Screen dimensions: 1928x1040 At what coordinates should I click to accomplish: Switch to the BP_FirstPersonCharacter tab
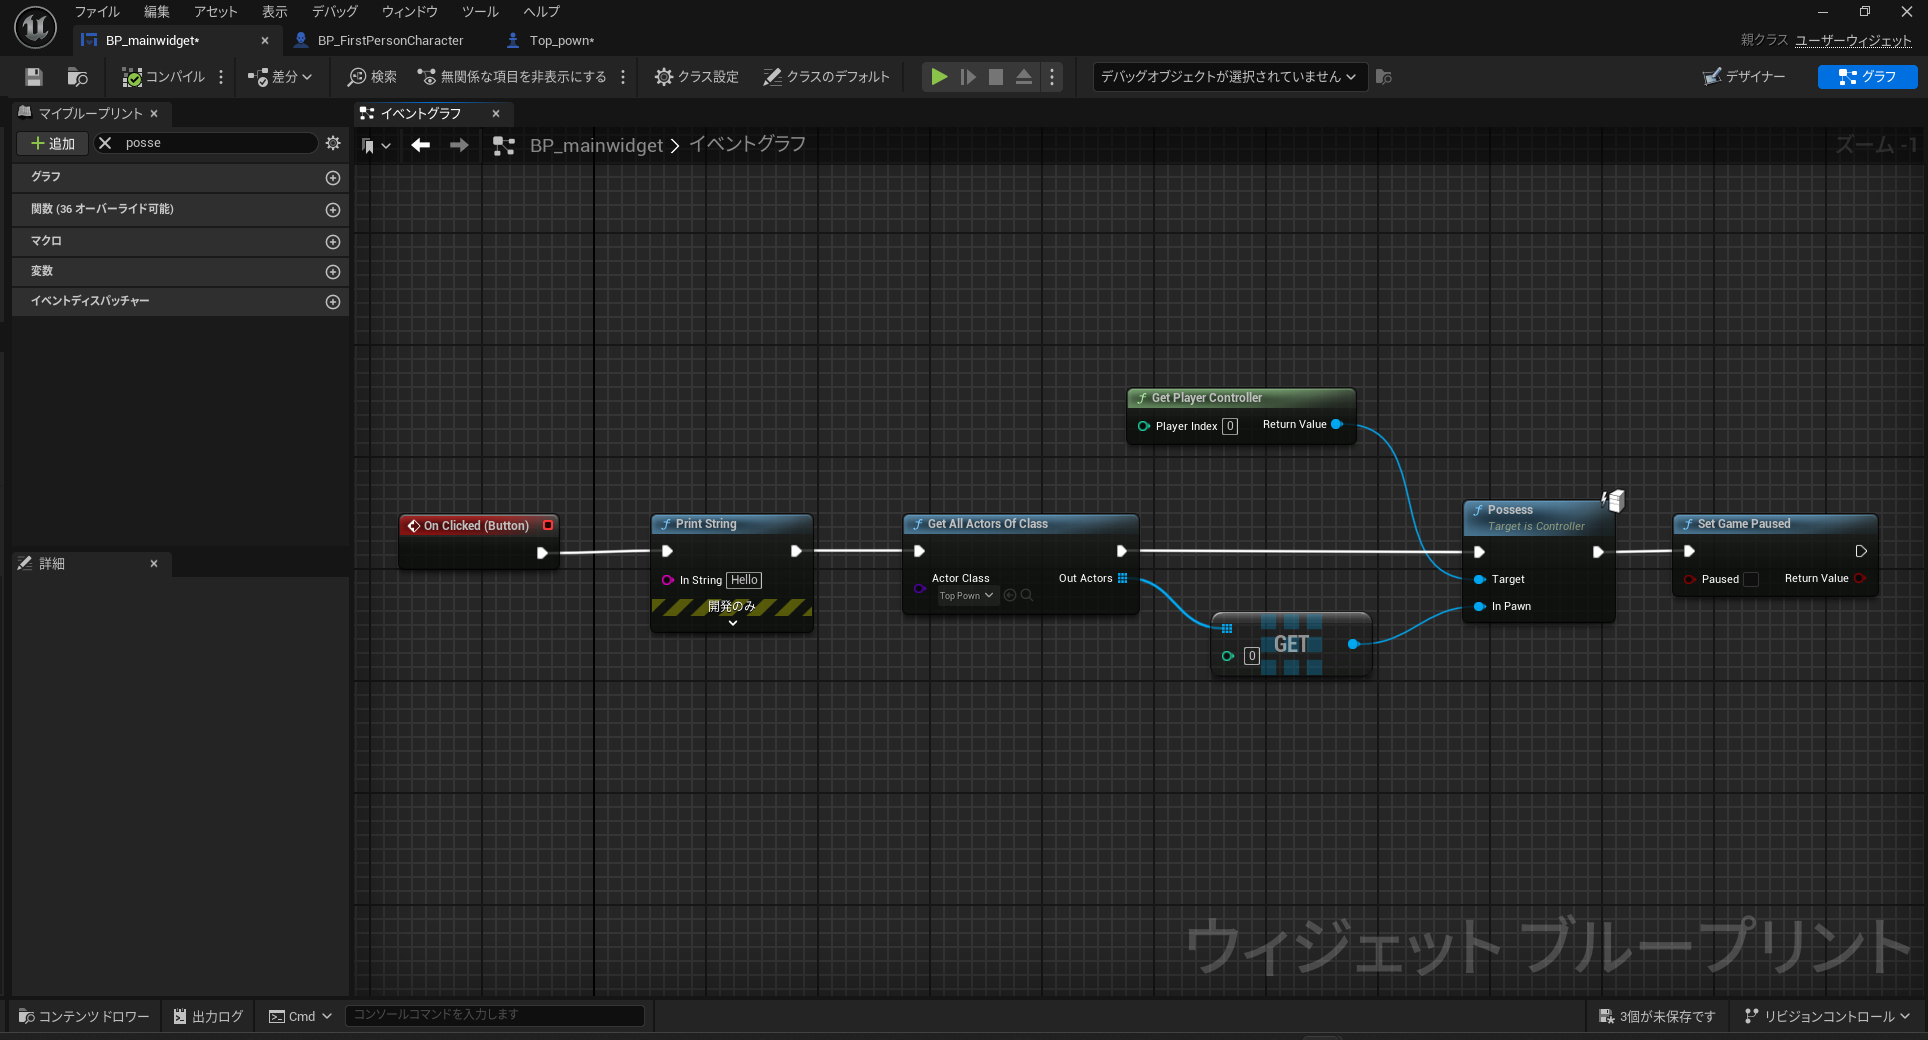coord(390,41)
